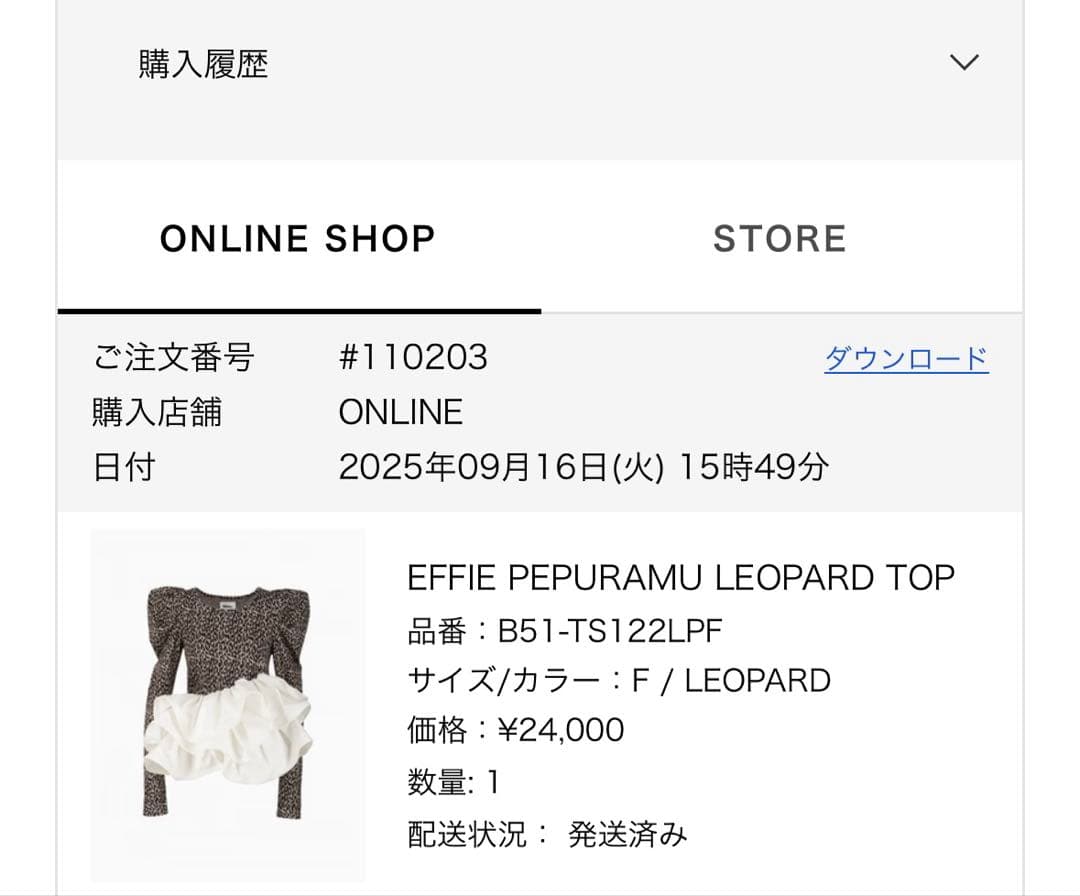Click the 日付 label
Screen dimensions: 1080x896
(122, 465)
